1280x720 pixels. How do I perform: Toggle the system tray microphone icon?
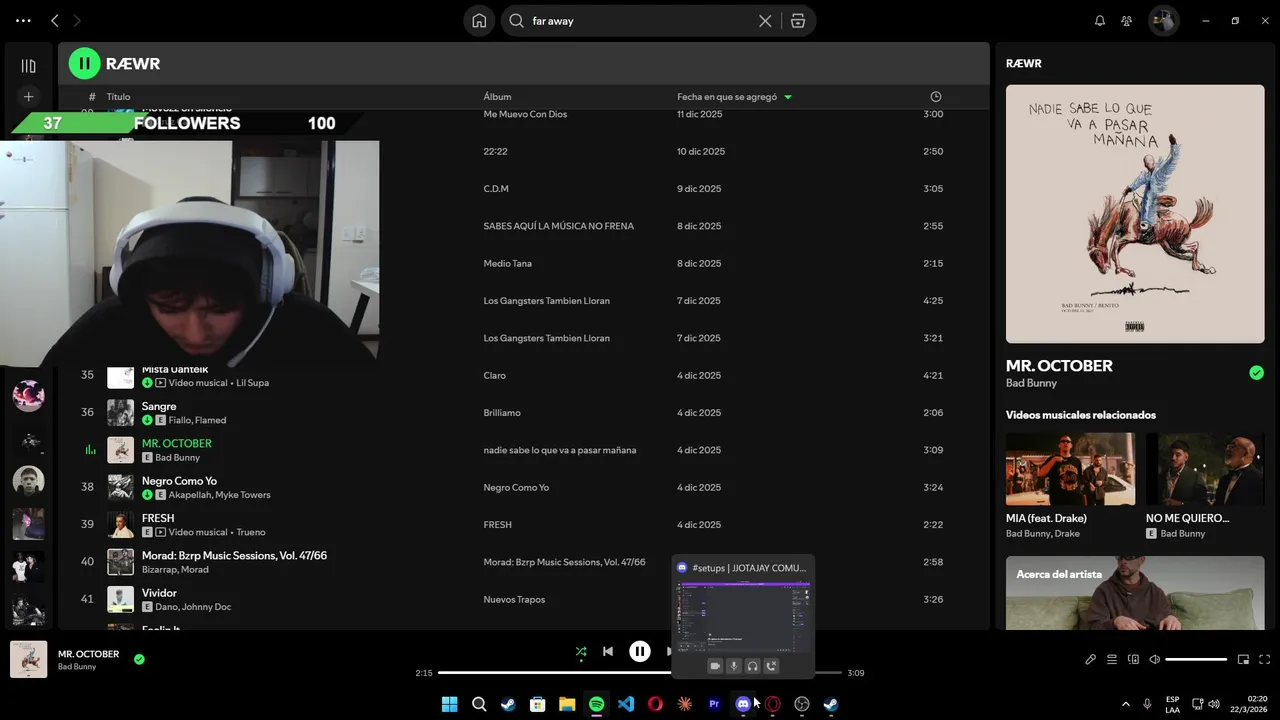tap(1147, 704)
